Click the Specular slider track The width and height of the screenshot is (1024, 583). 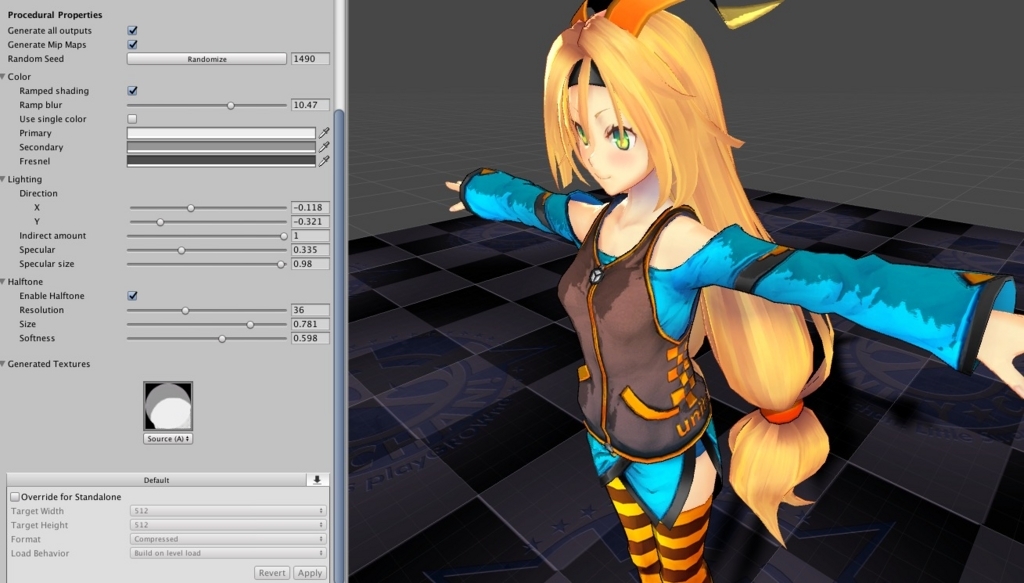click(206, 250)
